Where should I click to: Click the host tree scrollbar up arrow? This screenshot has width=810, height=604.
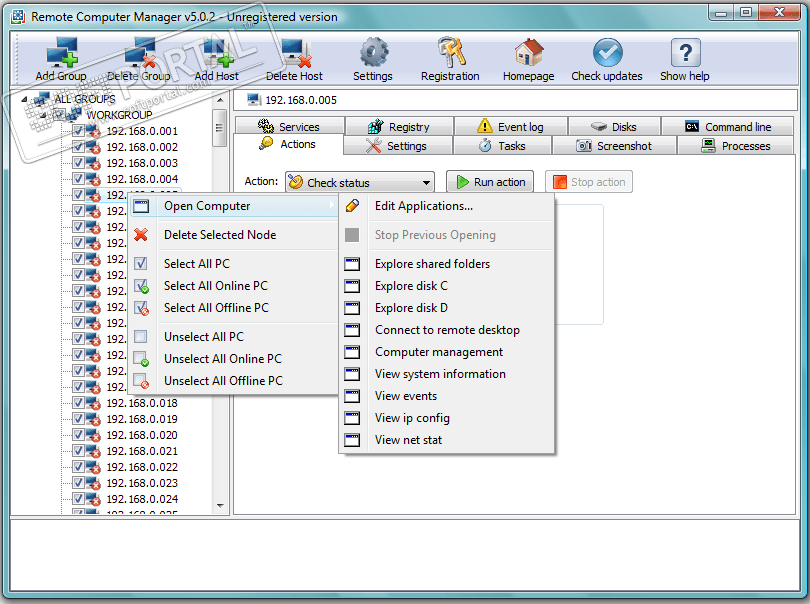tap(220, 100)
